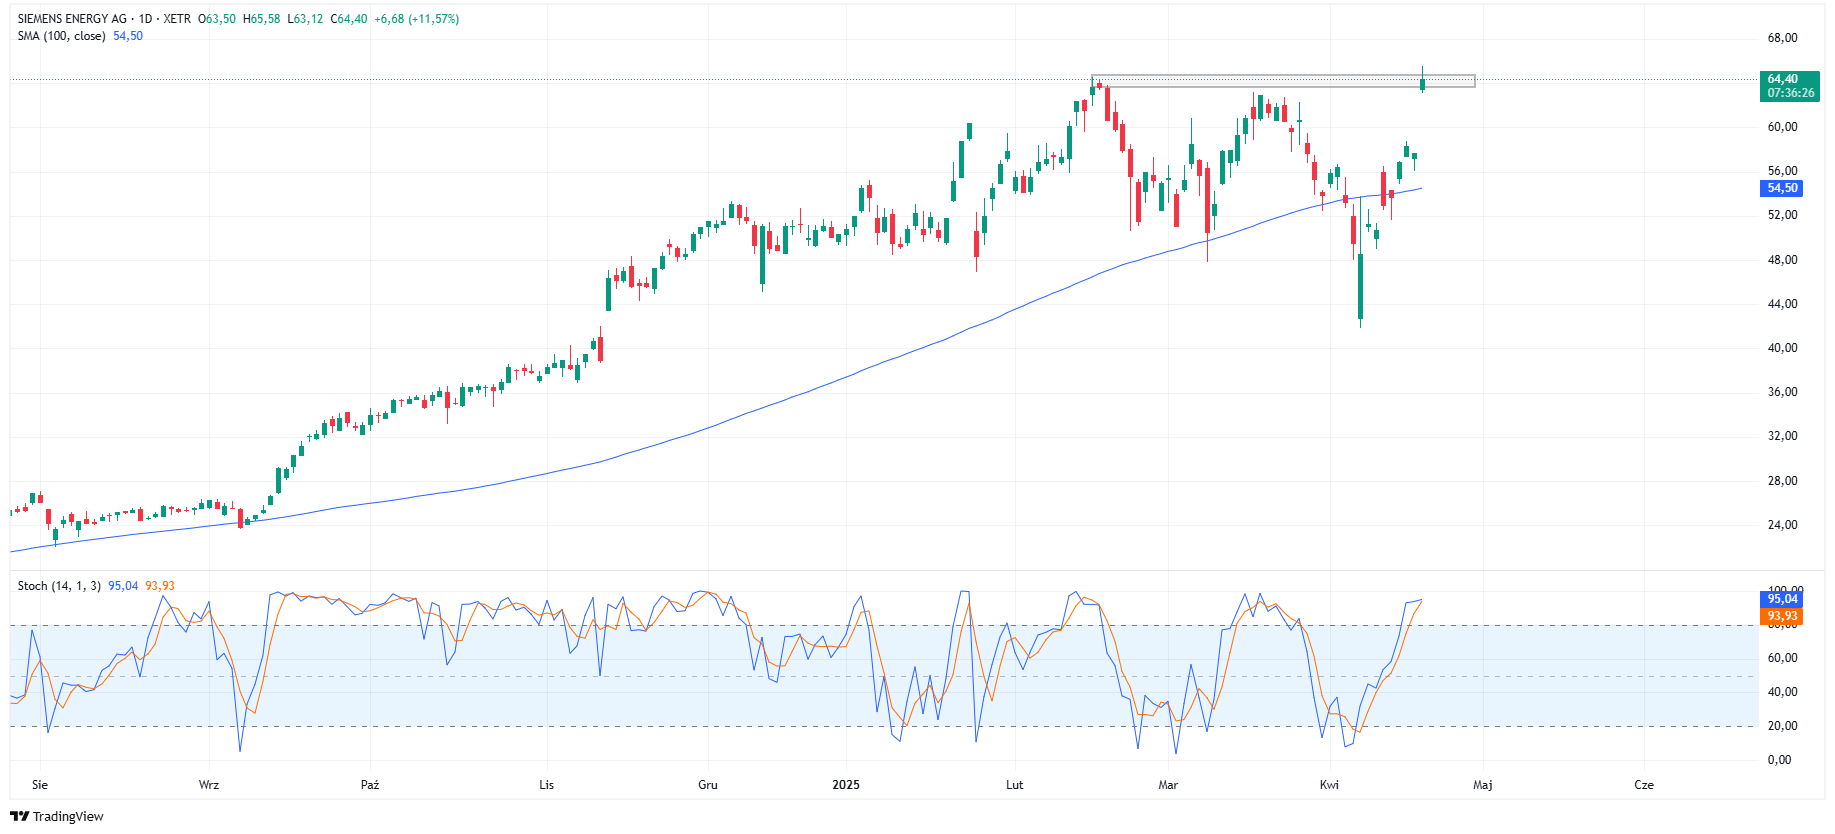Image resolution: width=1835 pixels, height=834 pixels.
Task: Select the Stoch (14, 1, 3) indicator legend
Action: 59,586
